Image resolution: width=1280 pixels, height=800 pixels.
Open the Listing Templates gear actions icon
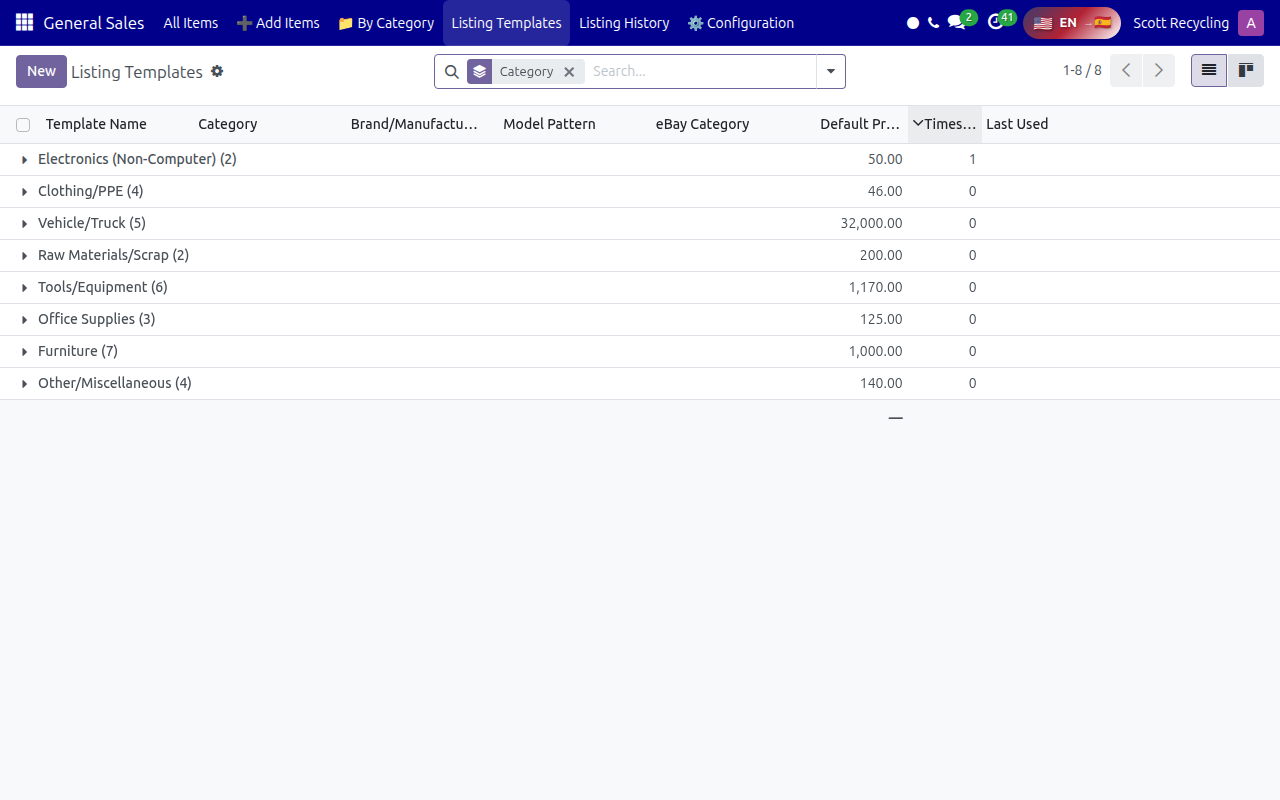coord(217,71)
